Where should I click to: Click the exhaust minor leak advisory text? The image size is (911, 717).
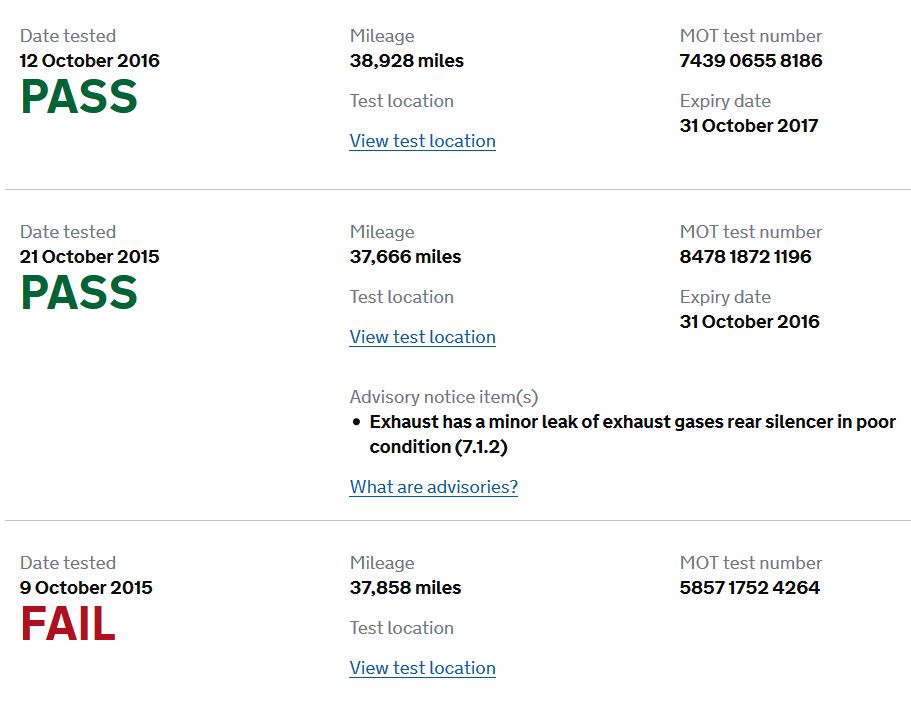632,434
